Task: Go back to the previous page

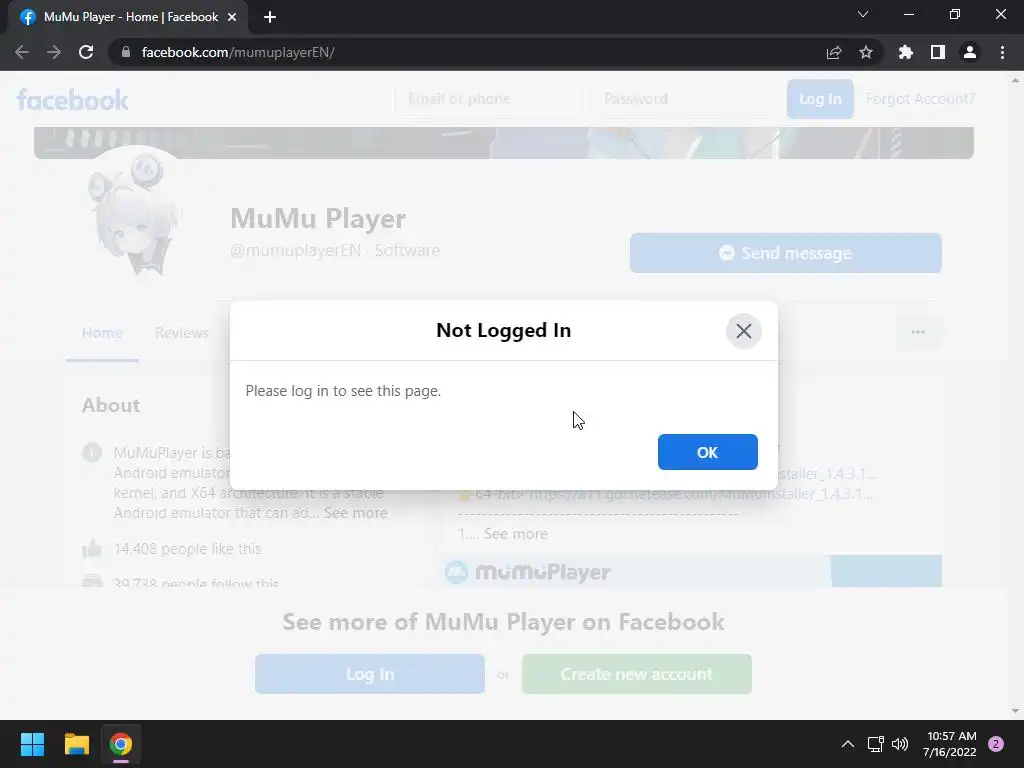Action: click(x=22, y=52)
